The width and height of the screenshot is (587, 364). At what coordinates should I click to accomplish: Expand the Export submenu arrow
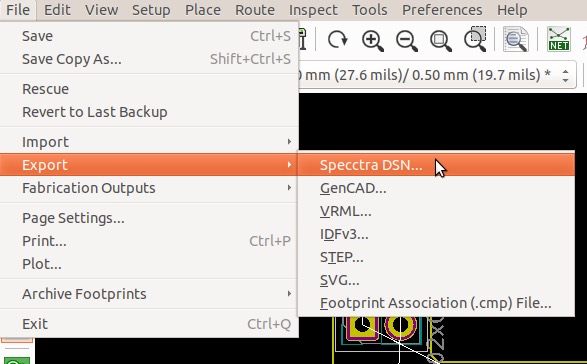[x=289, y=165]
